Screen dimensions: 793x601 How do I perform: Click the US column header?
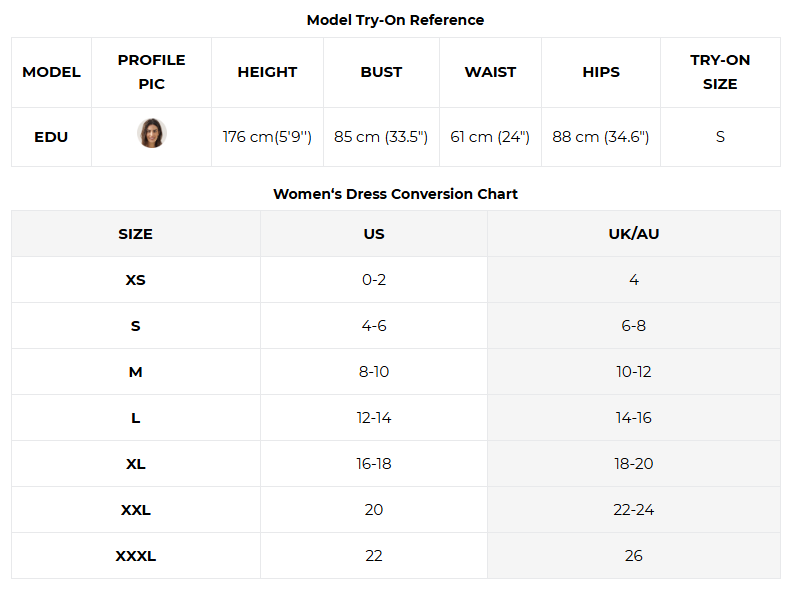374,234
